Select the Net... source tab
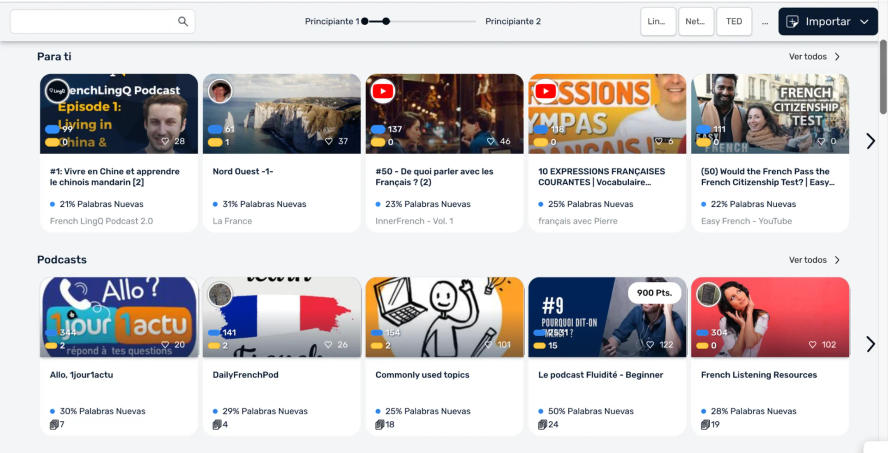Viewport: 888px width, 453px height. pos(696,22)
